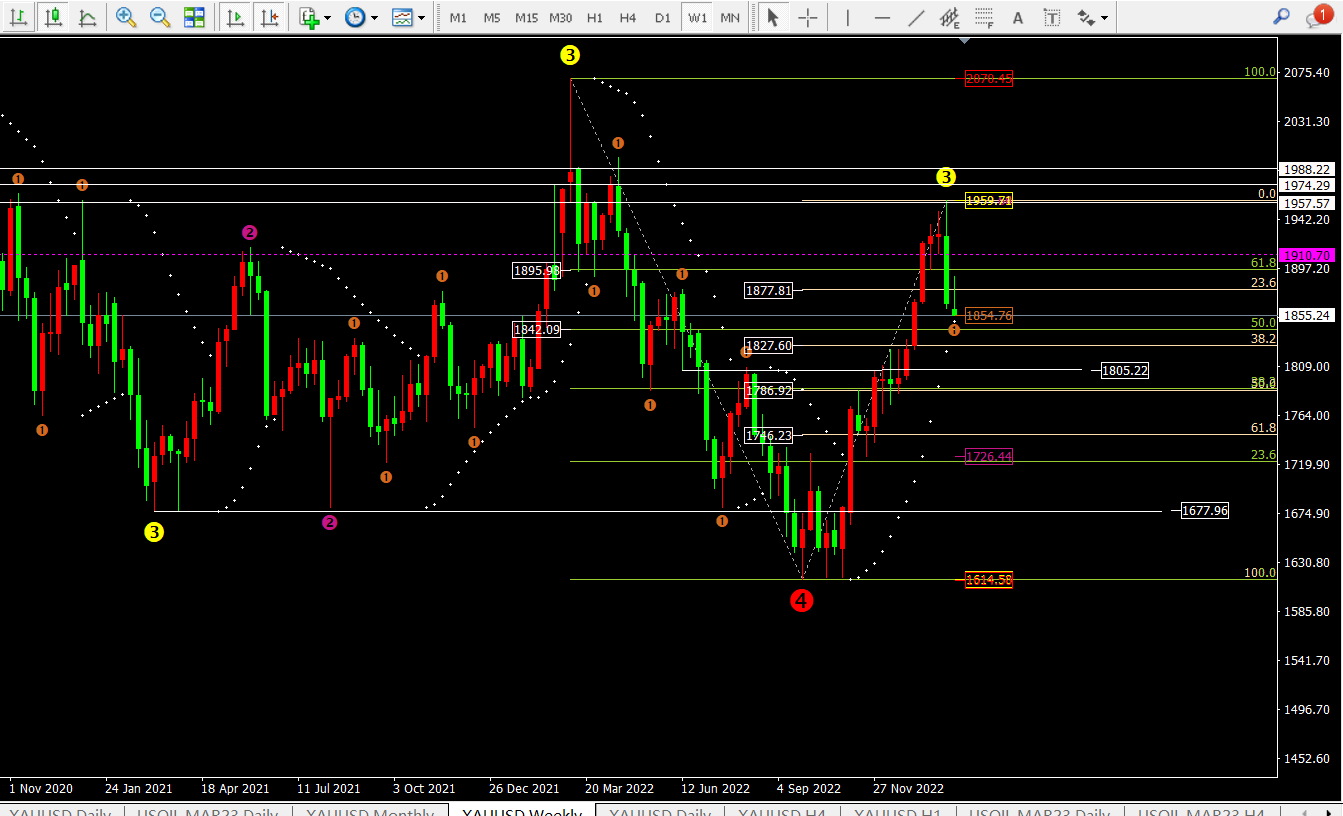Switch chart to candlesticks display
Image resolution: width=1343 pixels, height=816 pixels.
pyautogui.click(x=54, y=17)
